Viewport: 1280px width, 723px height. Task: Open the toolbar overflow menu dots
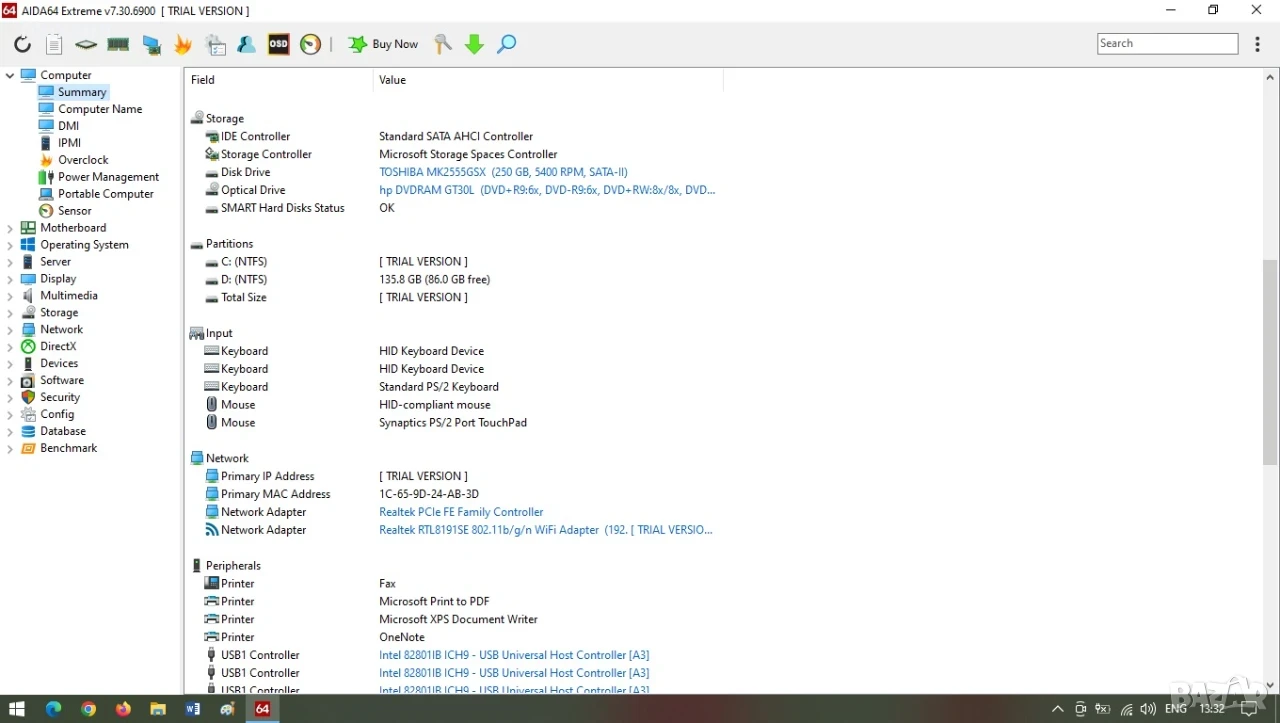pos(1256,44)
